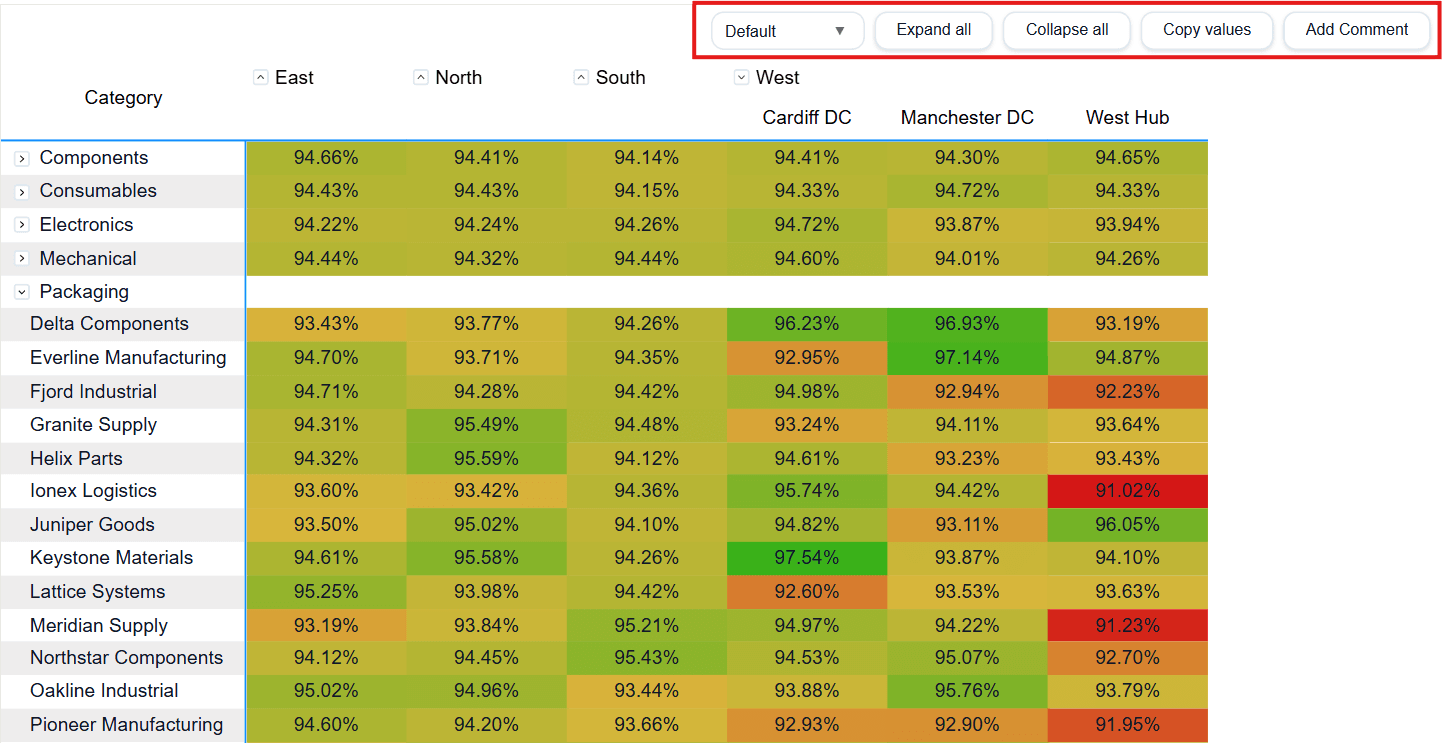Select the Pioneer Manufacturing row label

coord(128,725)
